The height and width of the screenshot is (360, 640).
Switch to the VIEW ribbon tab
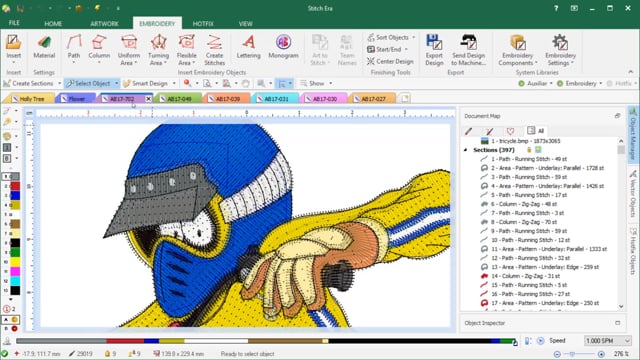click(245, 24)
